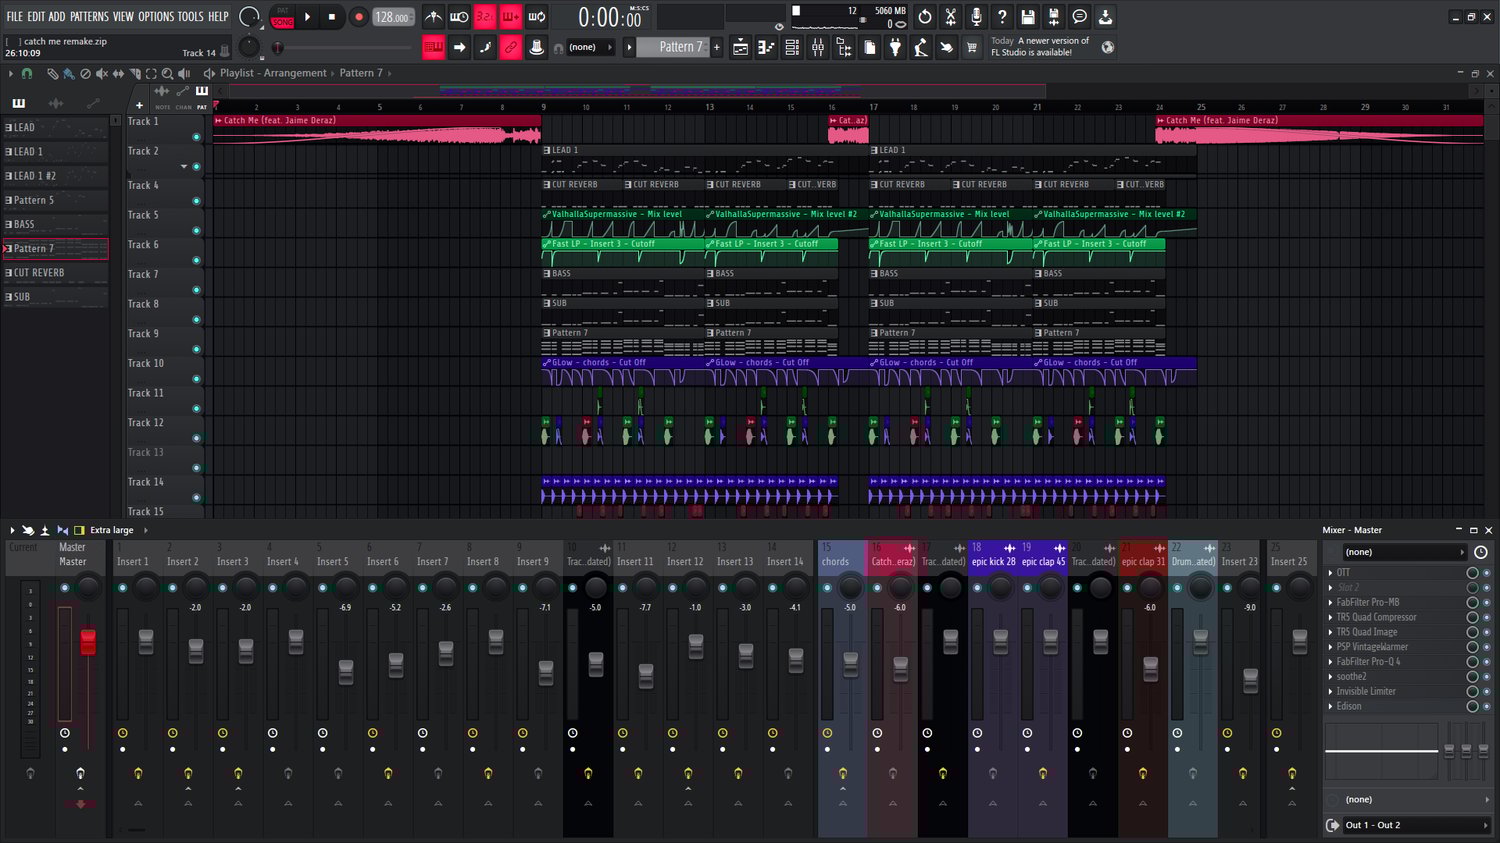The height and width of the screenshot is (843, 1500).
Task: Expand the Edison slot options arrow
Action: pos(1330,706)
